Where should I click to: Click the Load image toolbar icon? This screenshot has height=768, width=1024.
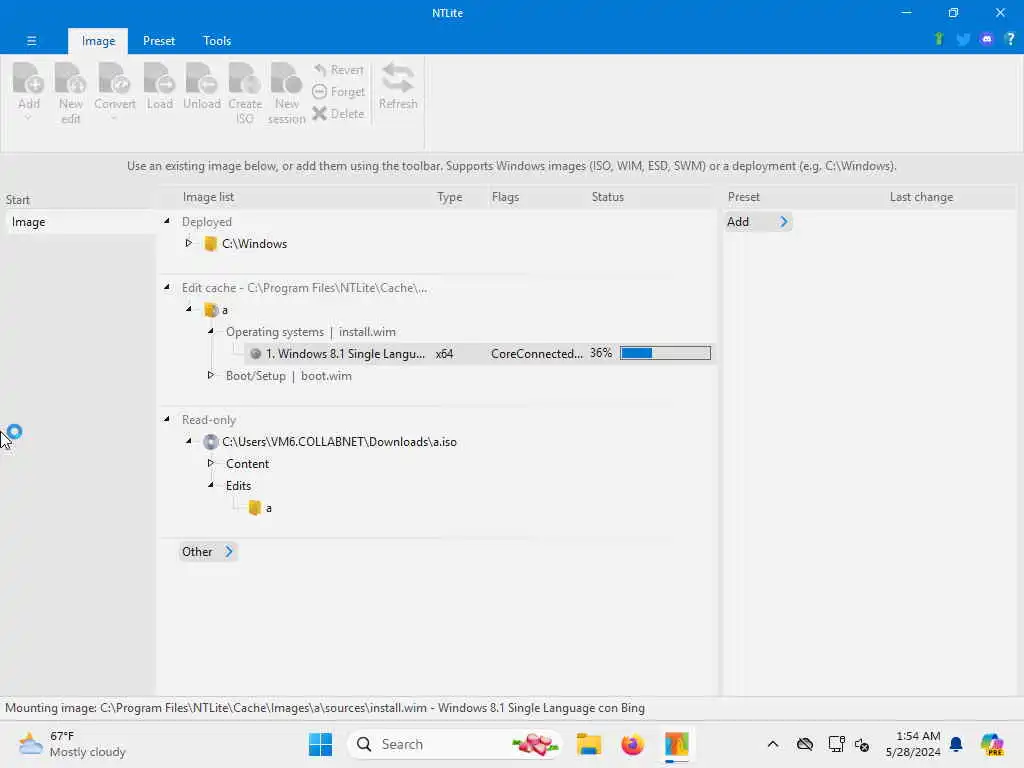point(159,79)
